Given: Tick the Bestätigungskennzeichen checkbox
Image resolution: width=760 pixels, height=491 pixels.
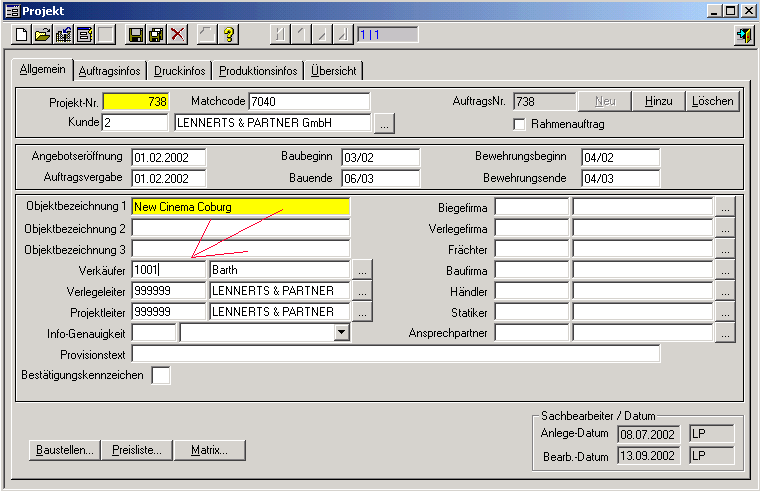Looking at the screenshot, I should pyautogui.click(x=160, y=376).
